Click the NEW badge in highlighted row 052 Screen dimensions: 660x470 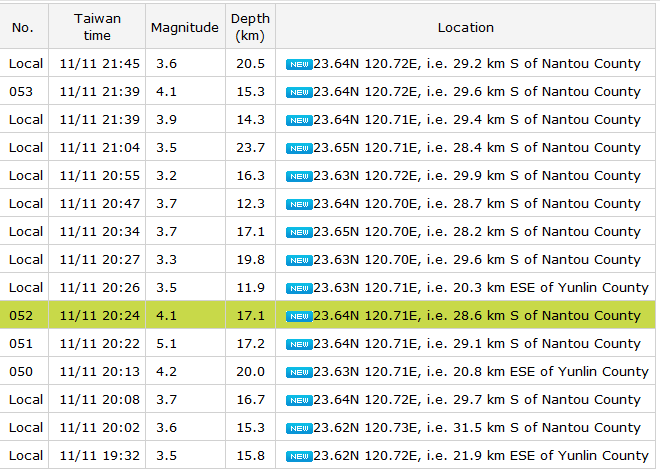[x=298, y=316]
